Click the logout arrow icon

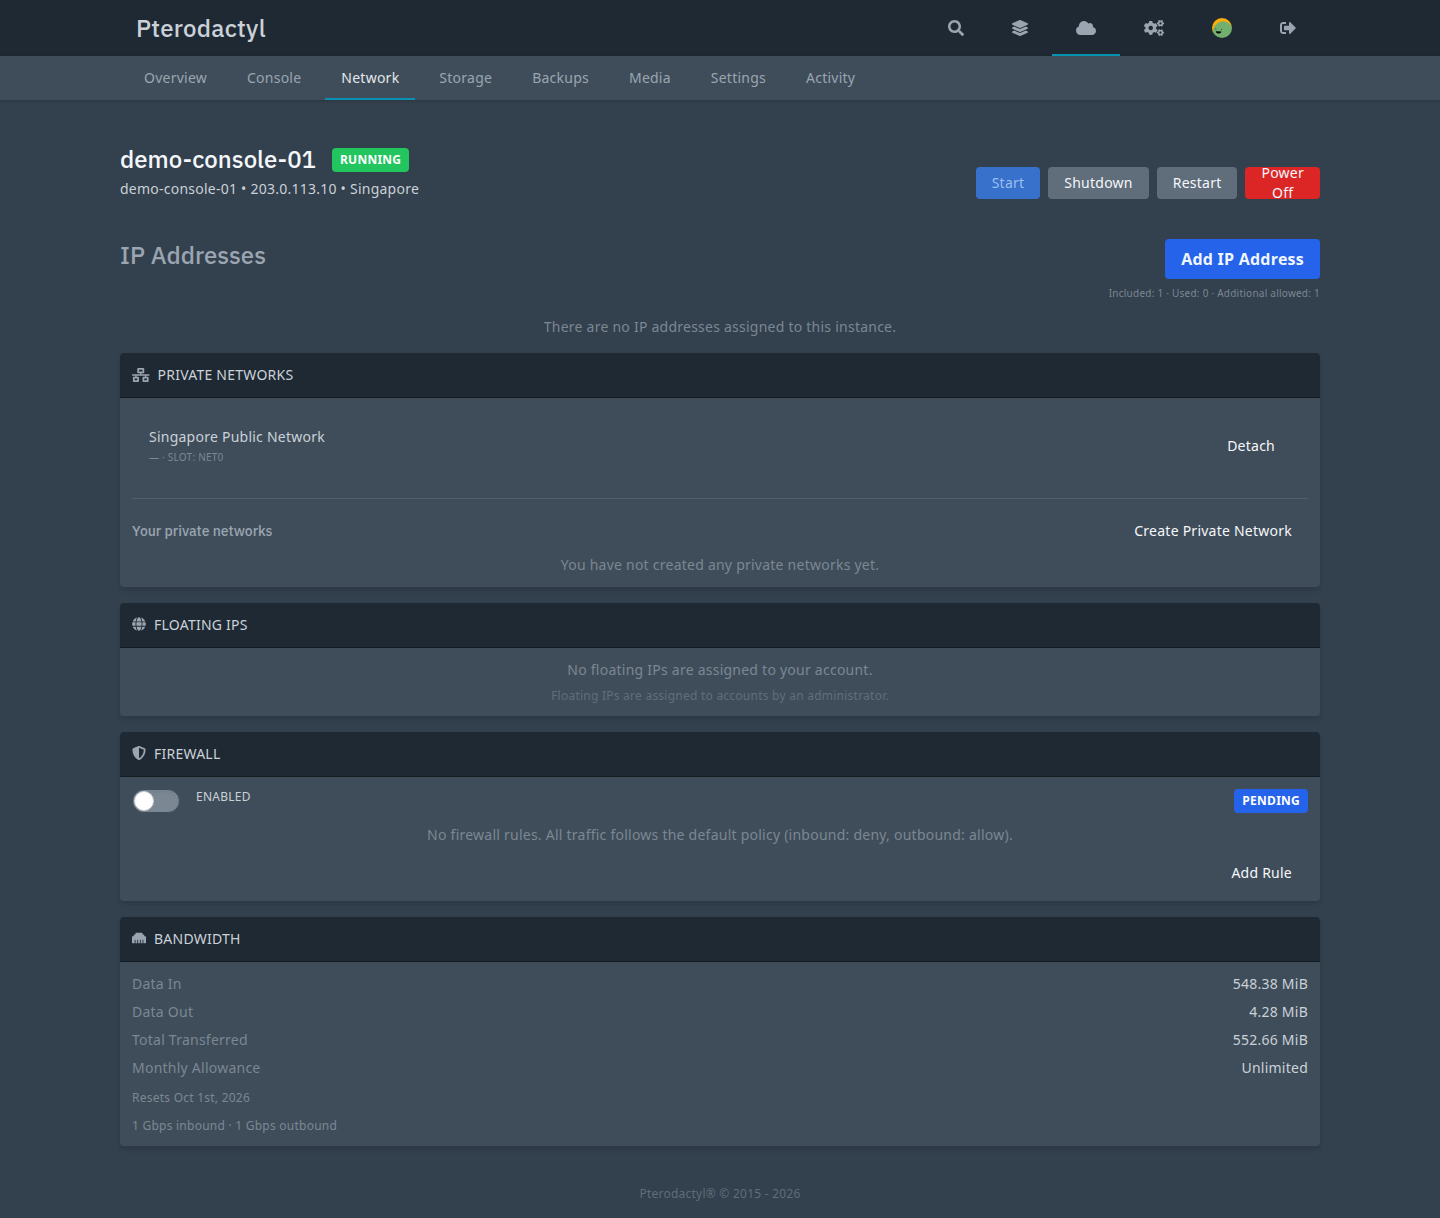pos(1288,28)
